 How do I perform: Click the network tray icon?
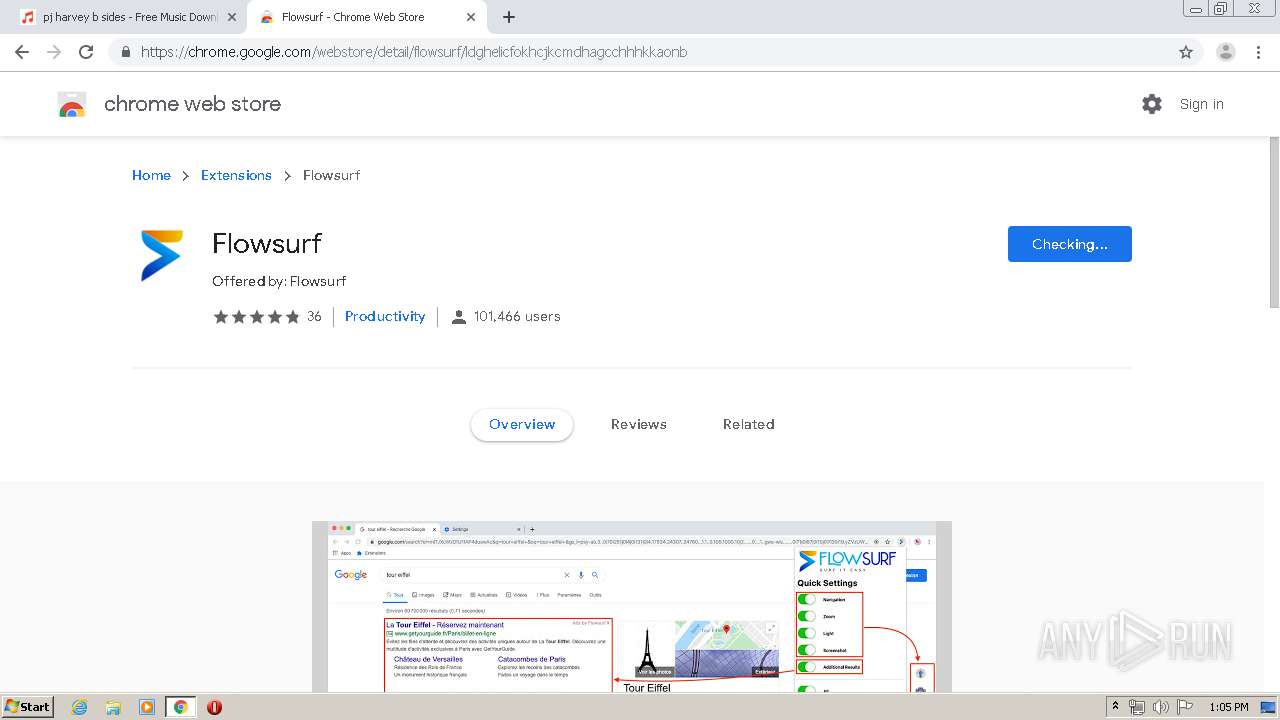coord(1137,707)
